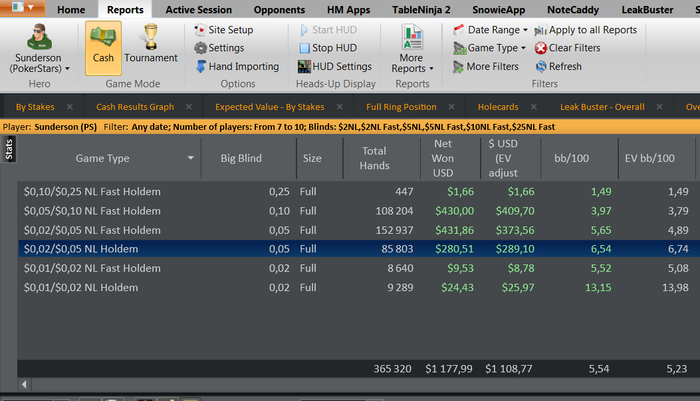Click the 152 937 total hands cell

(395, 230)
